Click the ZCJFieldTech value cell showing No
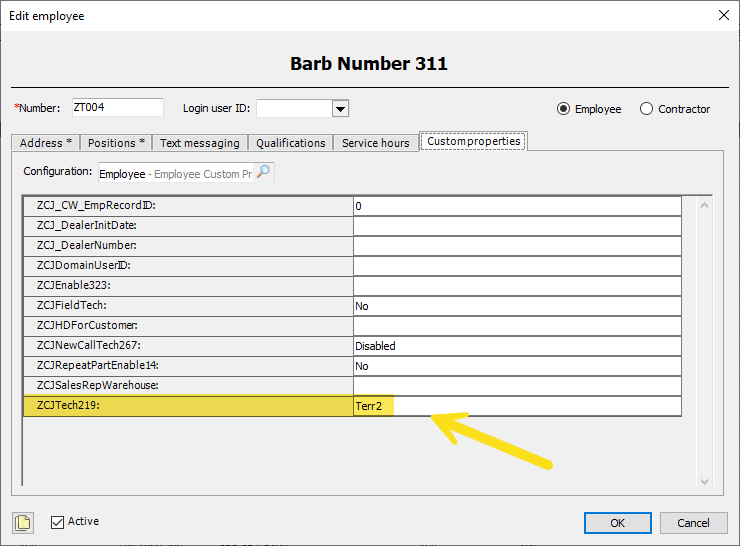Screen dimensions: 740x546 pyautogui.click(x=517, y=306)
